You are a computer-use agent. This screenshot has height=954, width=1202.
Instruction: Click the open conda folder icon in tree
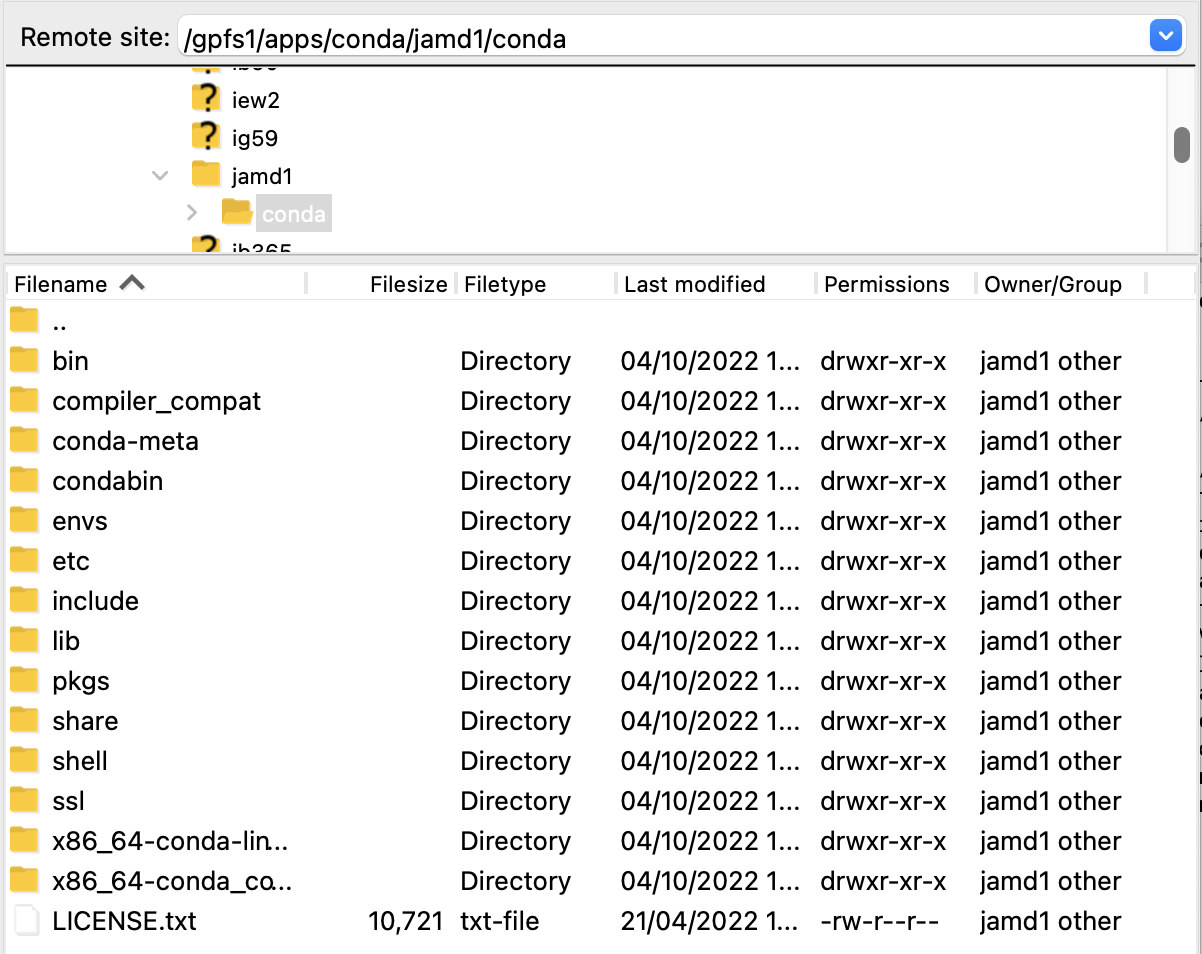coord(237,212)
